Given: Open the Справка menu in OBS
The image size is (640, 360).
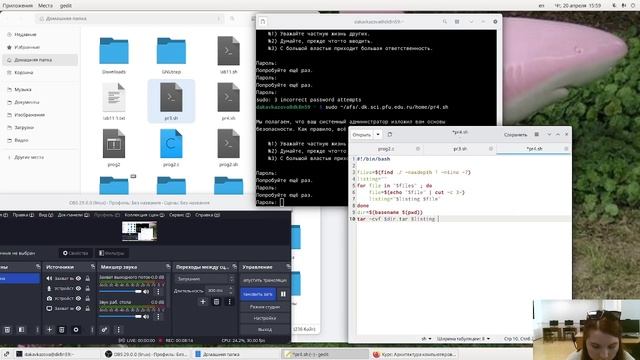Looking at the screenshot, I should [207, 215].
